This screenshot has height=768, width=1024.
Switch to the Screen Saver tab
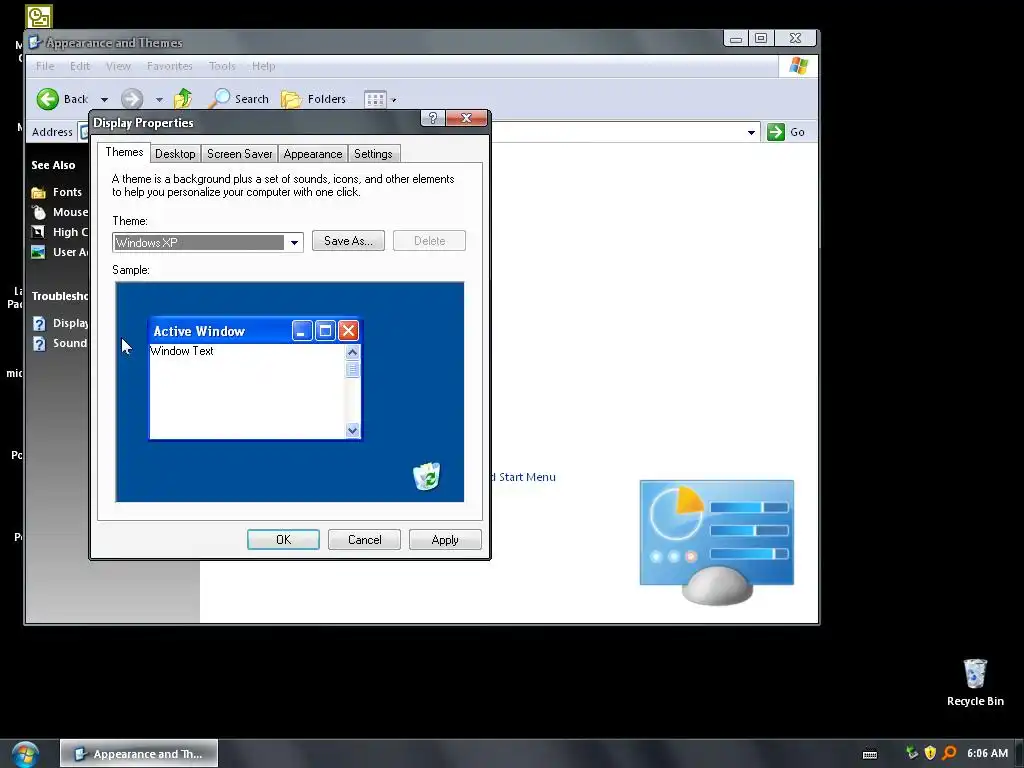click(x=240, y=154)
